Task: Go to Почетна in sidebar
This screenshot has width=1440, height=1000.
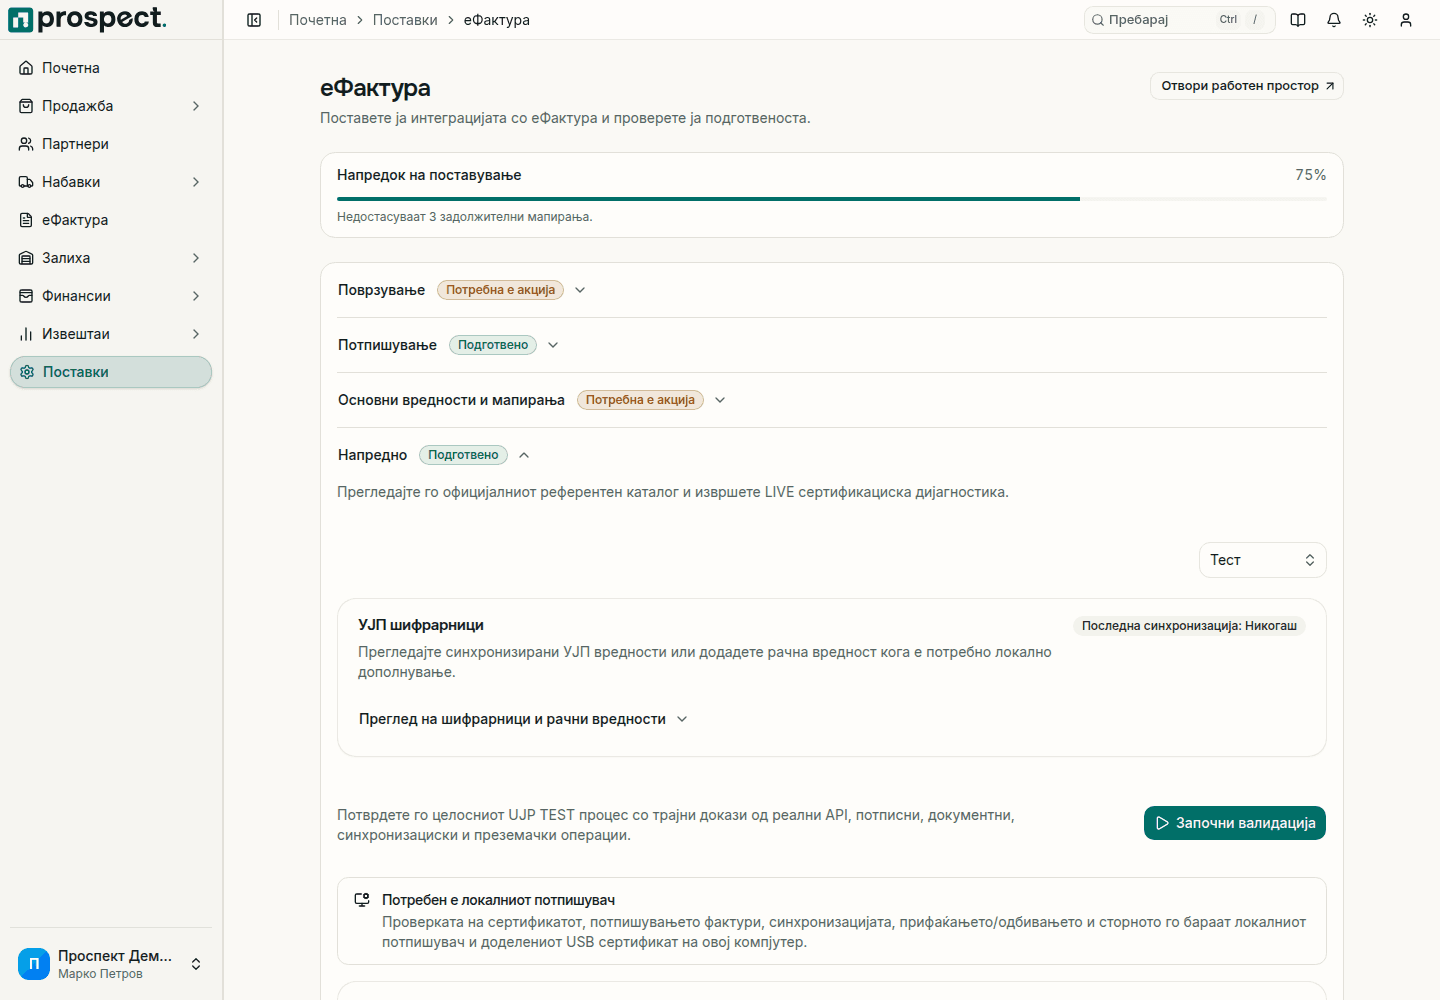Action: pos(111,68)
